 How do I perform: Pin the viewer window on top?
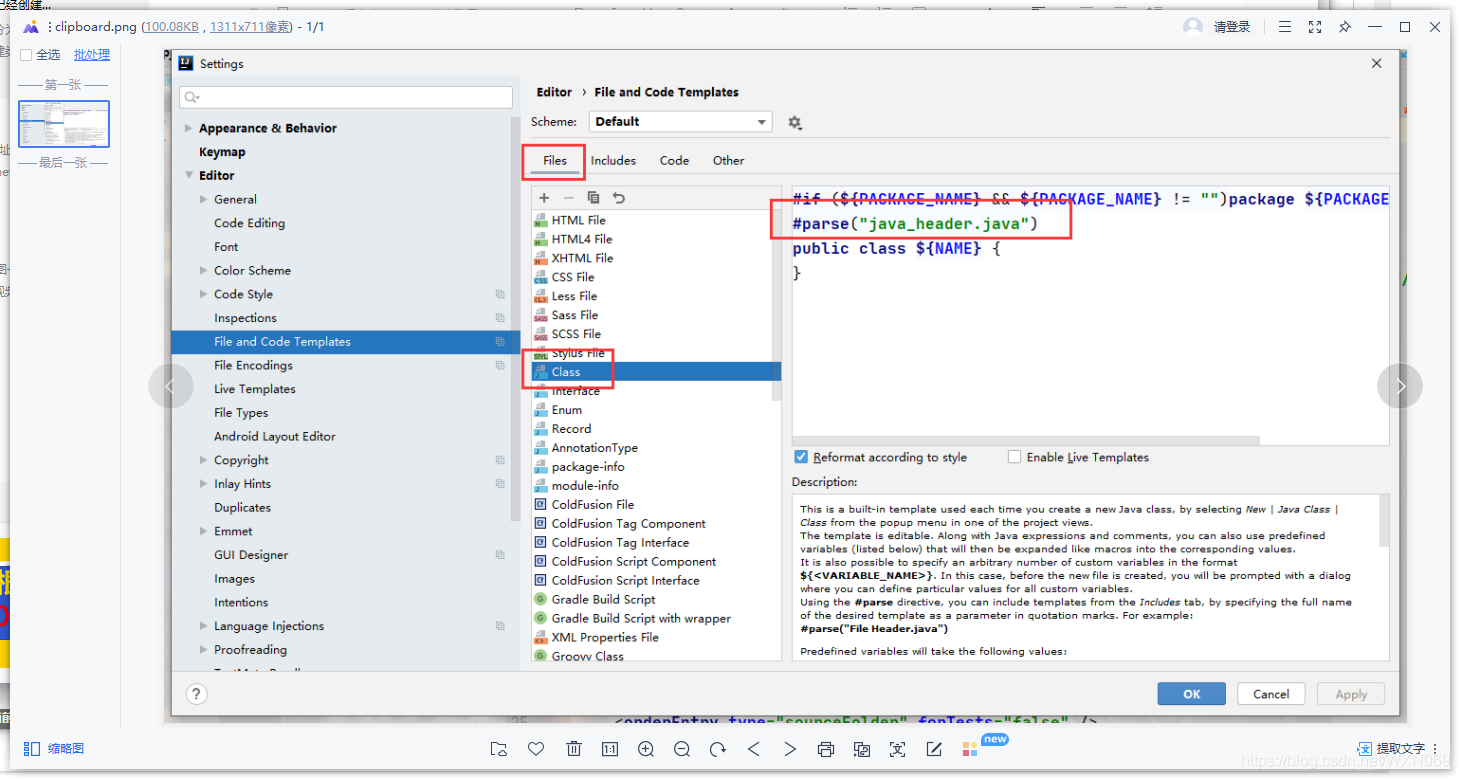pyautogui.click(x=1345, y=27)
